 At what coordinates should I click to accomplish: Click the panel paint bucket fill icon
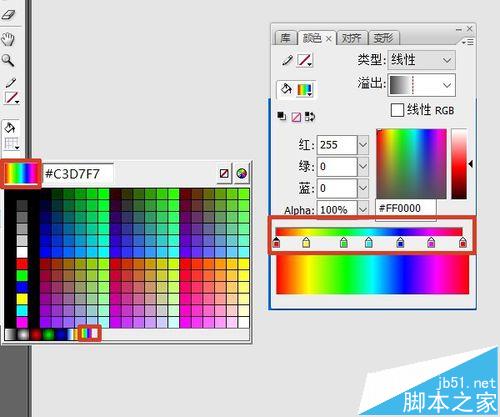coord(286,89)
